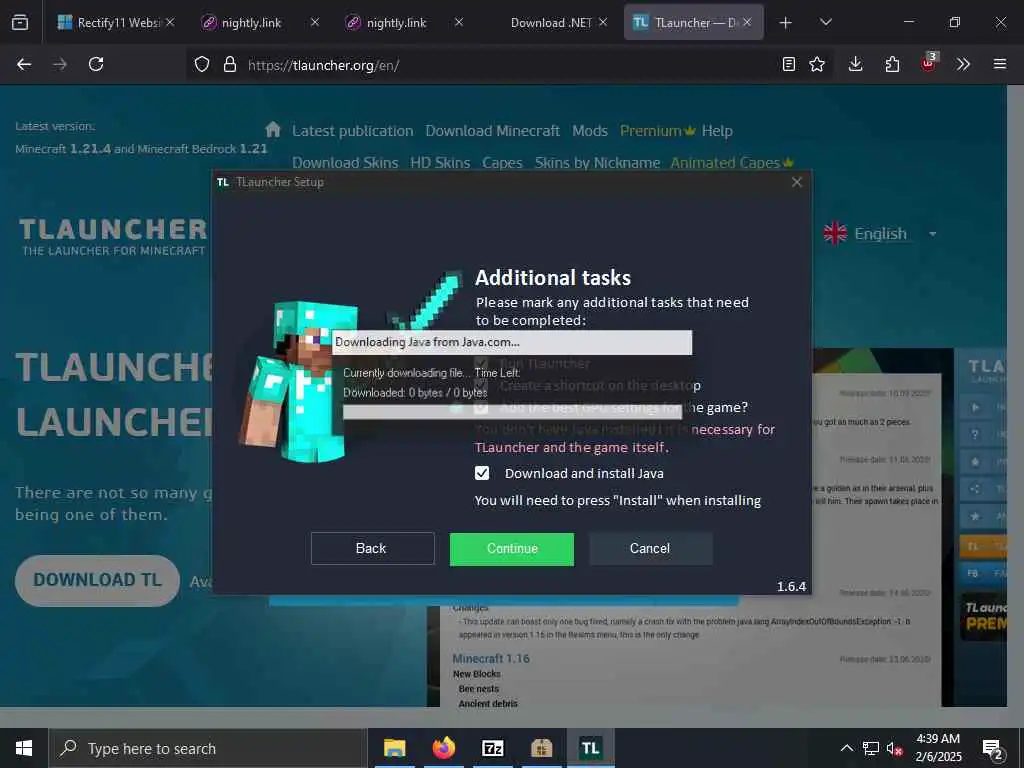Open Firefox from taskbar

coord(444,748)
